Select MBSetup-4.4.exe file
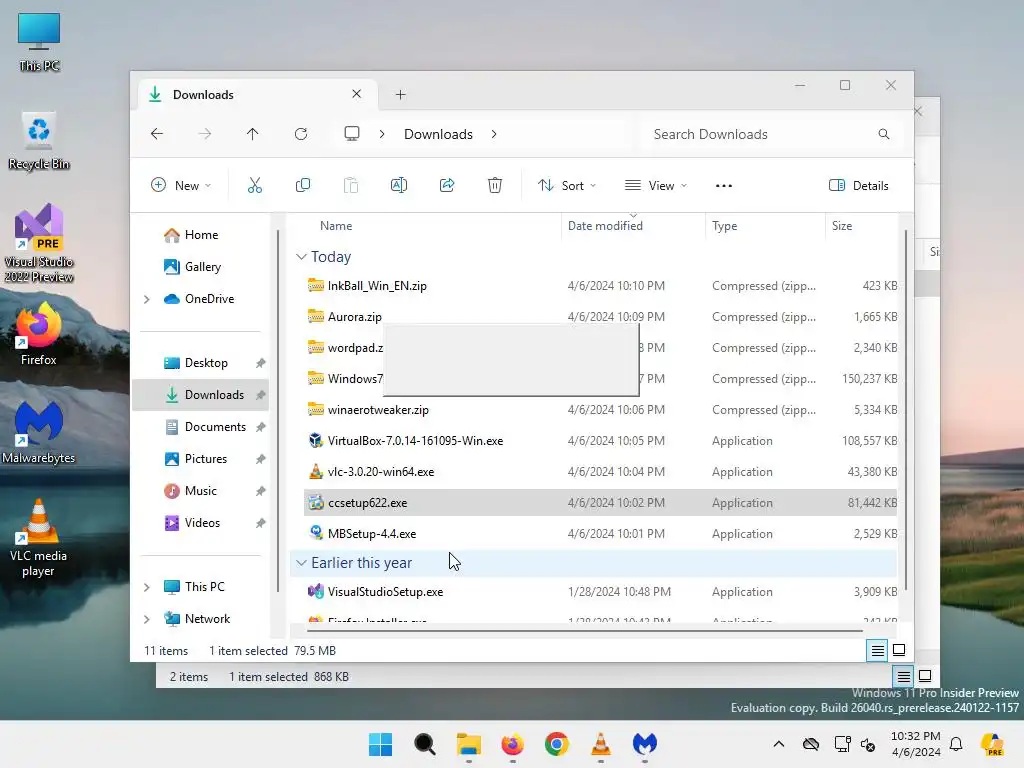 (600, 534)
